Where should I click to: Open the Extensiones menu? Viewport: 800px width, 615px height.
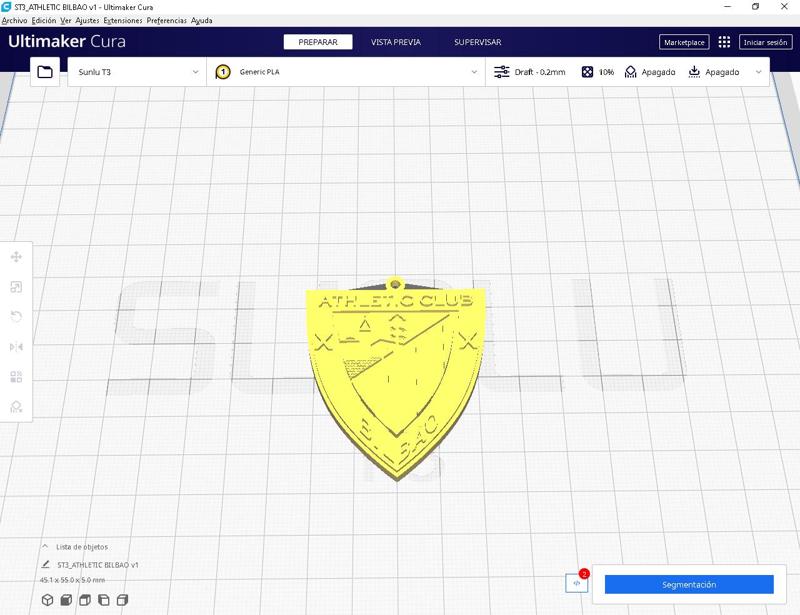tap(123, 20)
